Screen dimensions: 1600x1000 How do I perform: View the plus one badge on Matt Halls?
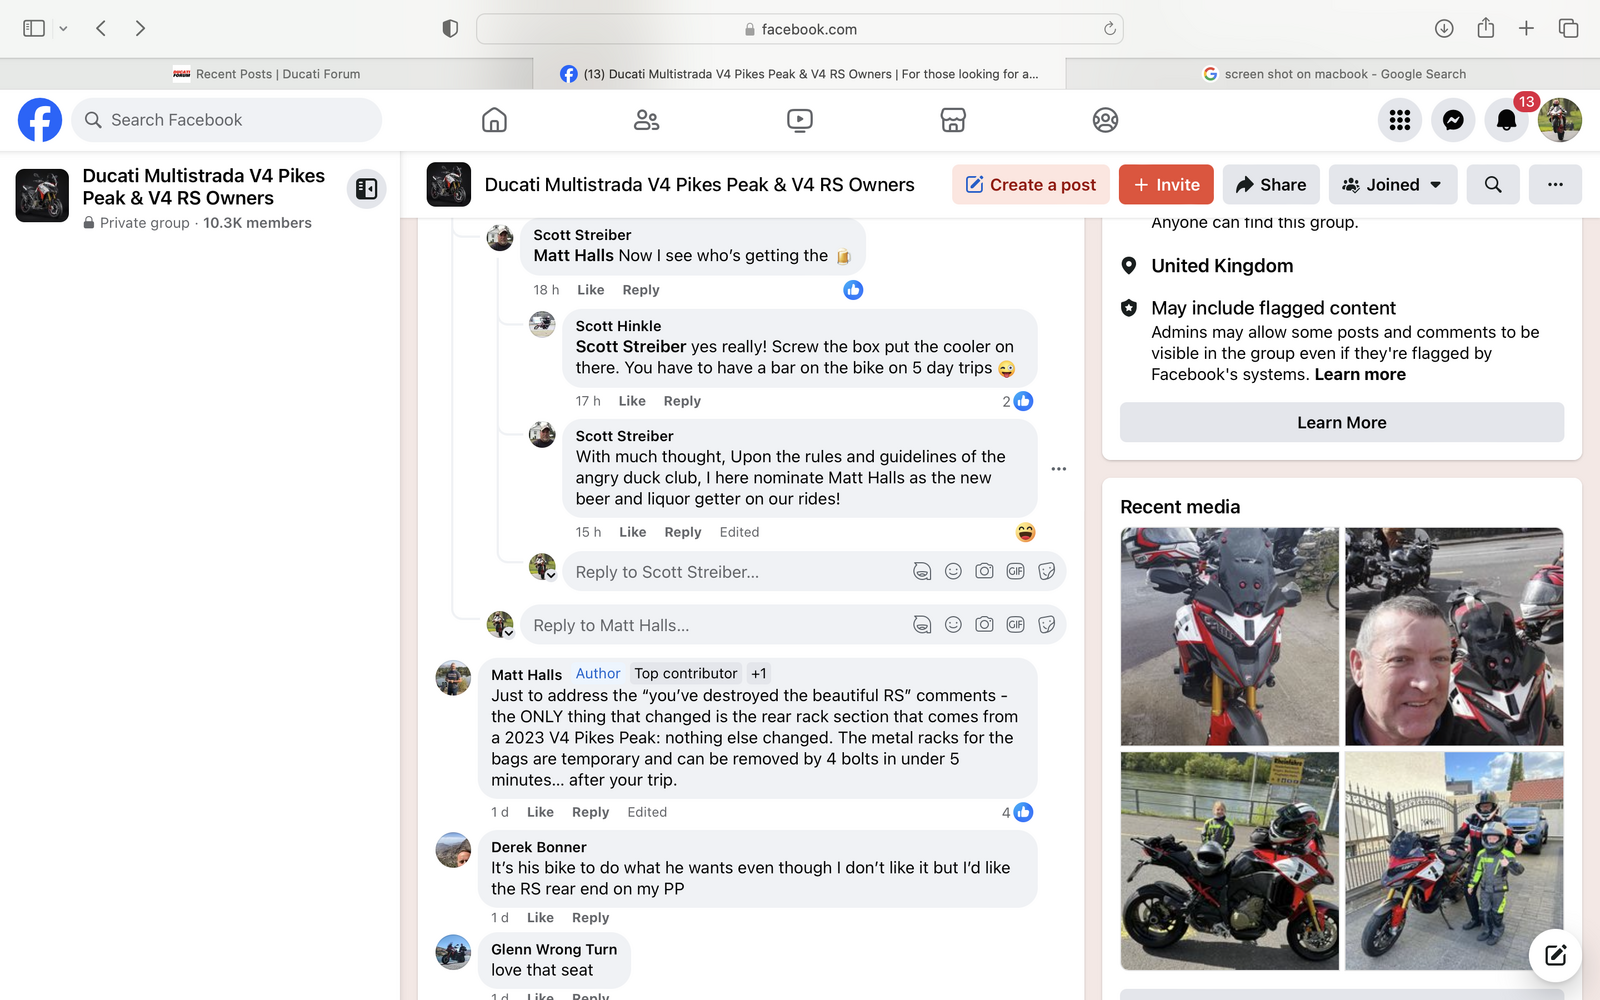[759, 674]
